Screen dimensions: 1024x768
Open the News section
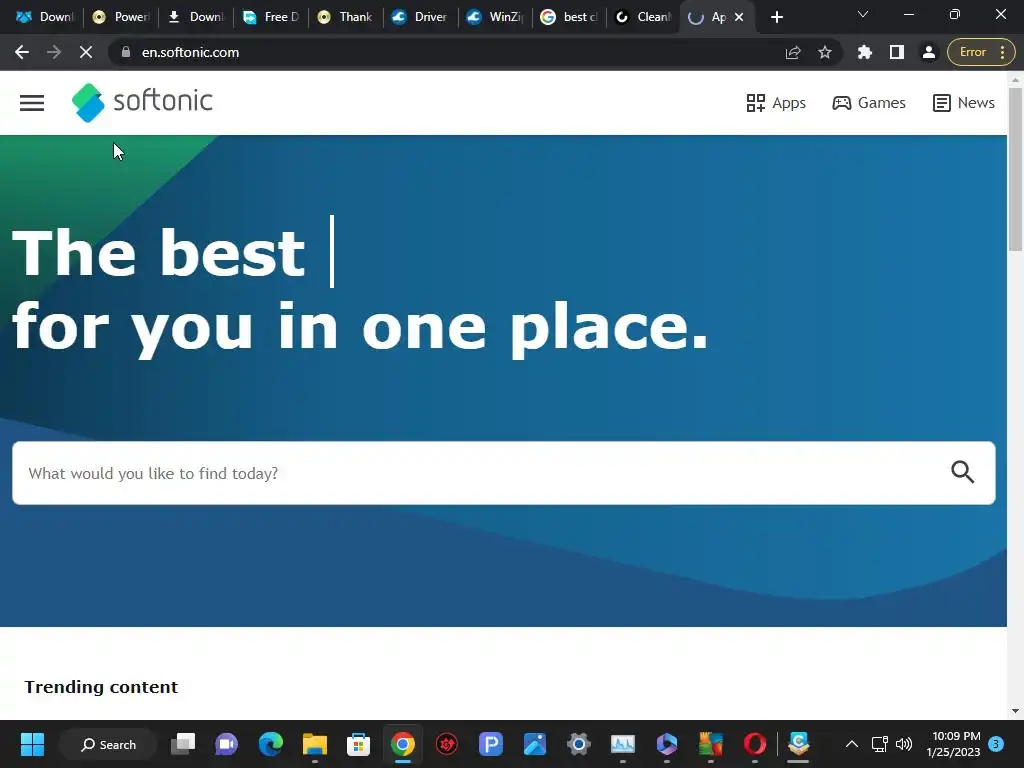[963, 103]
